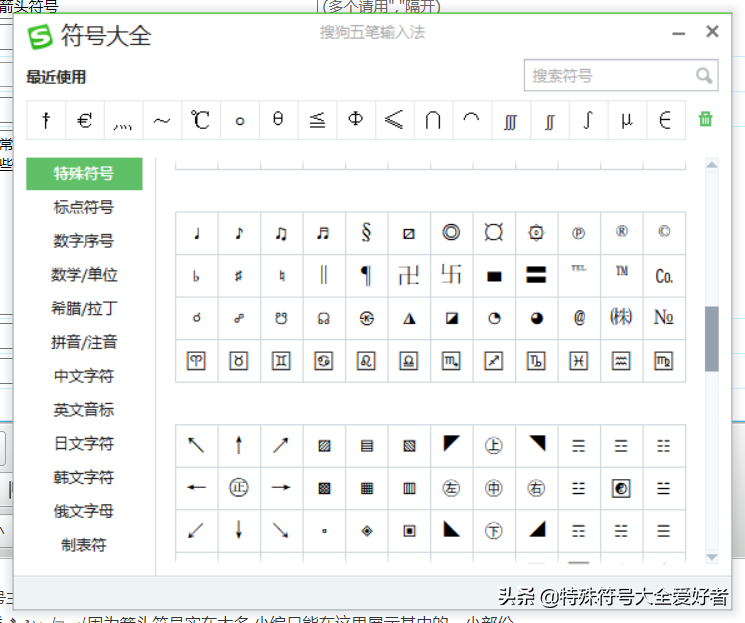Clear recent symbols with the green trash icon

tap(706, 119)
